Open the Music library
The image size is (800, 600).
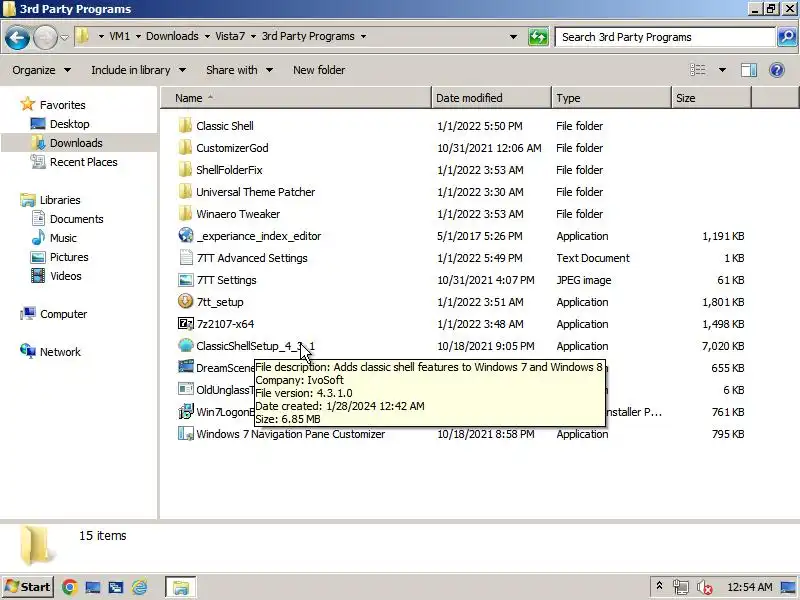63,238
